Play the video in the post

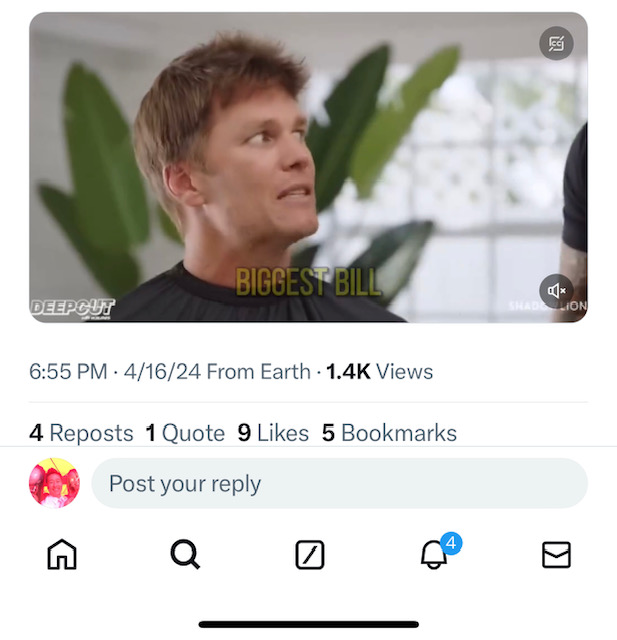(x=308, y=167)
